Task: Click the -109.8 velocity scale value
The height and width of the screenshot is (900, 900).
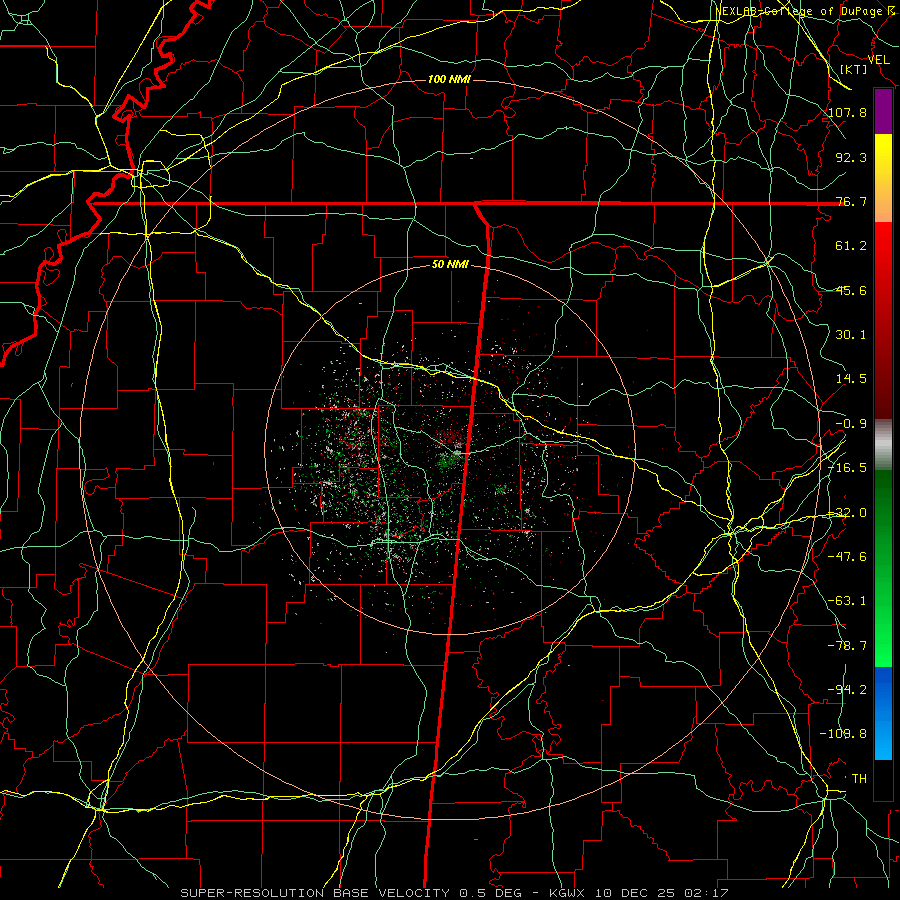Action: pyautogui.click(x=844, y=734)
